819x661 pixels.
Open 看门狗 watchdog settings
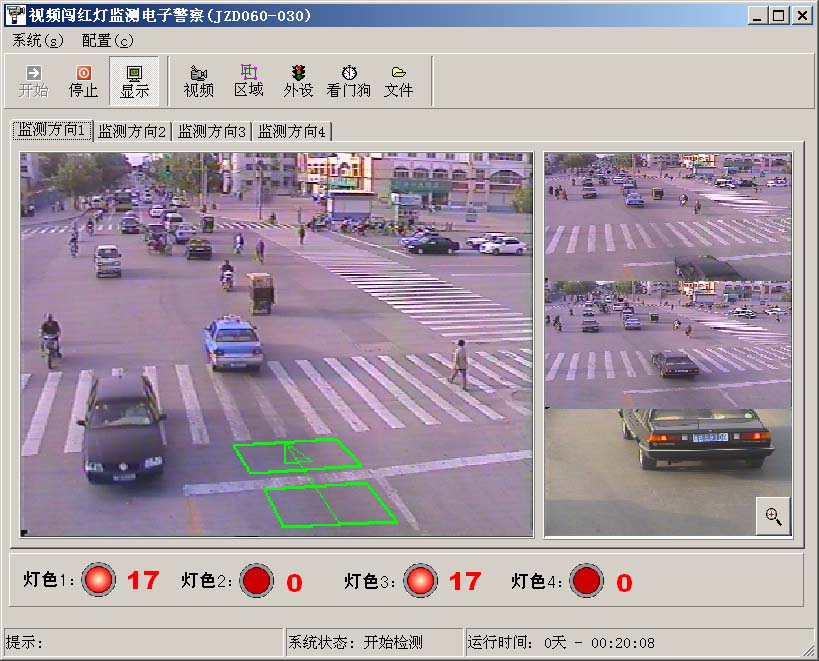pos(348,81)
